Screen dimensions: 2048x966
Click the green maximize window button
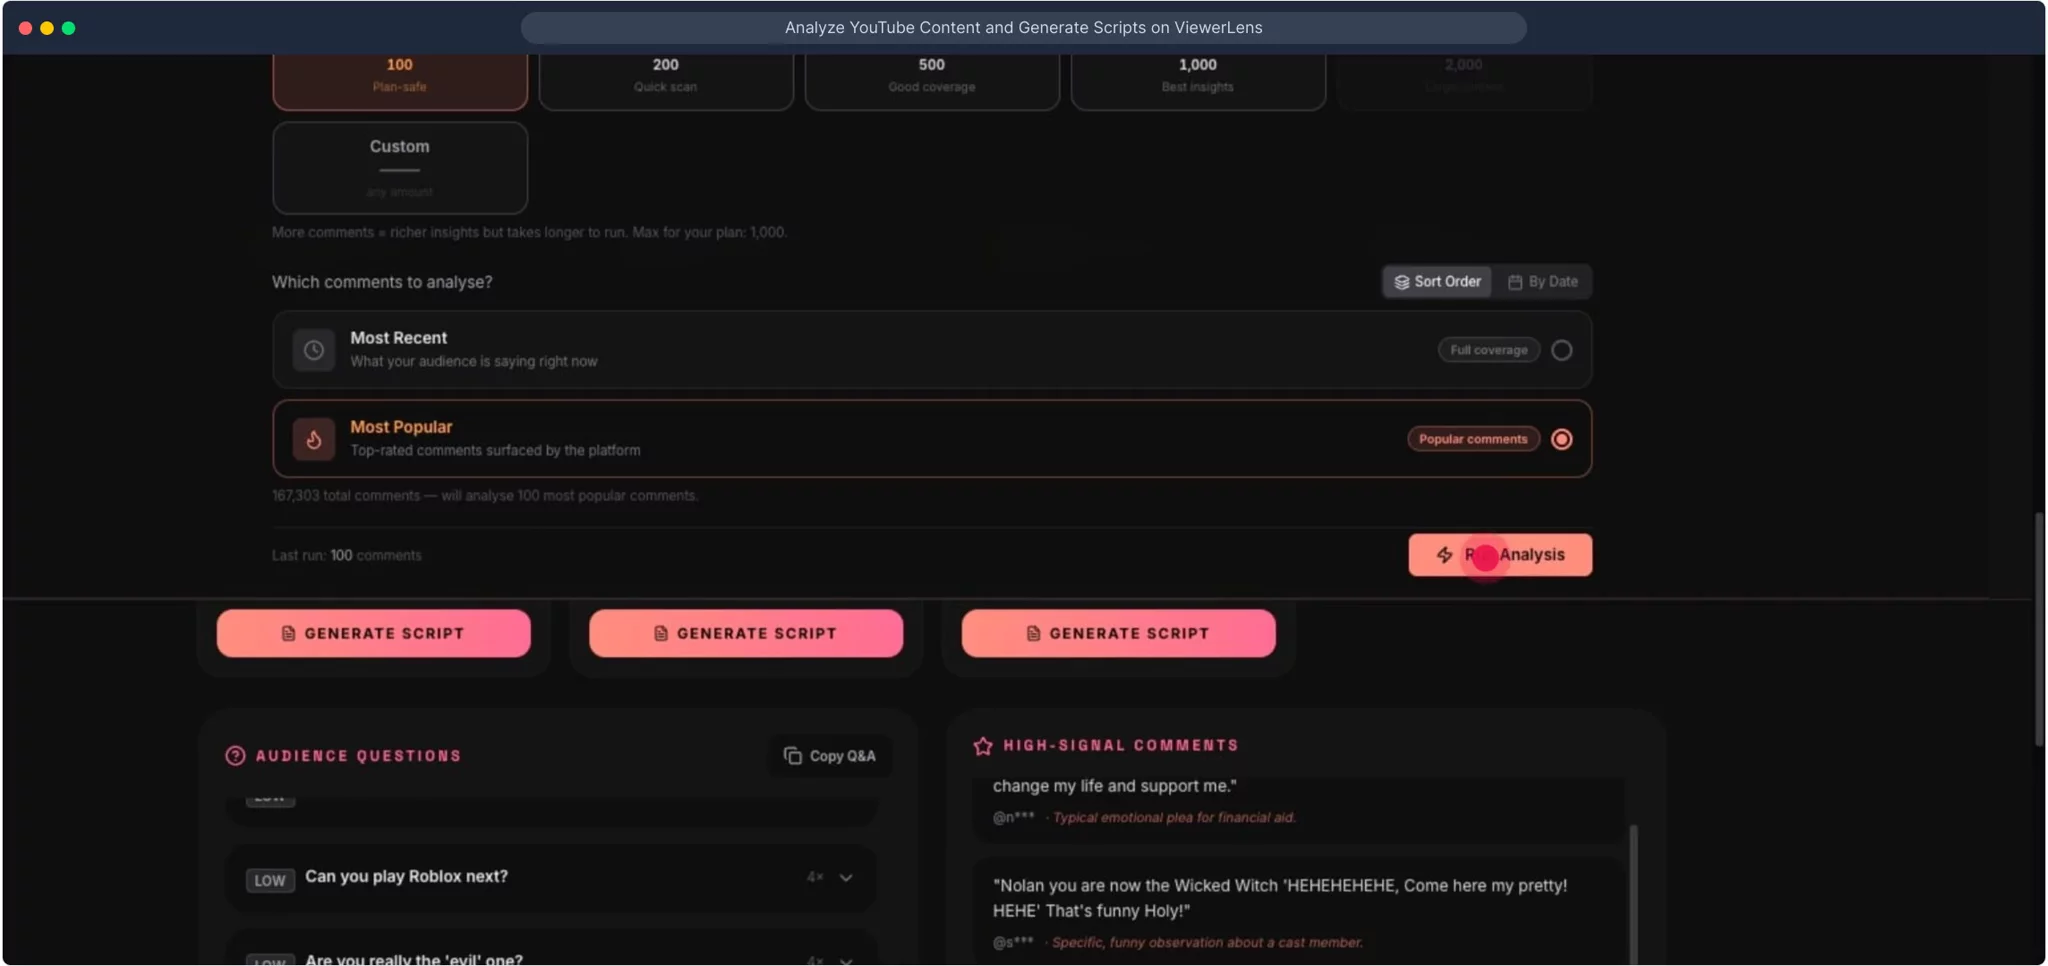pyautogui.click(x=69, y=28)
